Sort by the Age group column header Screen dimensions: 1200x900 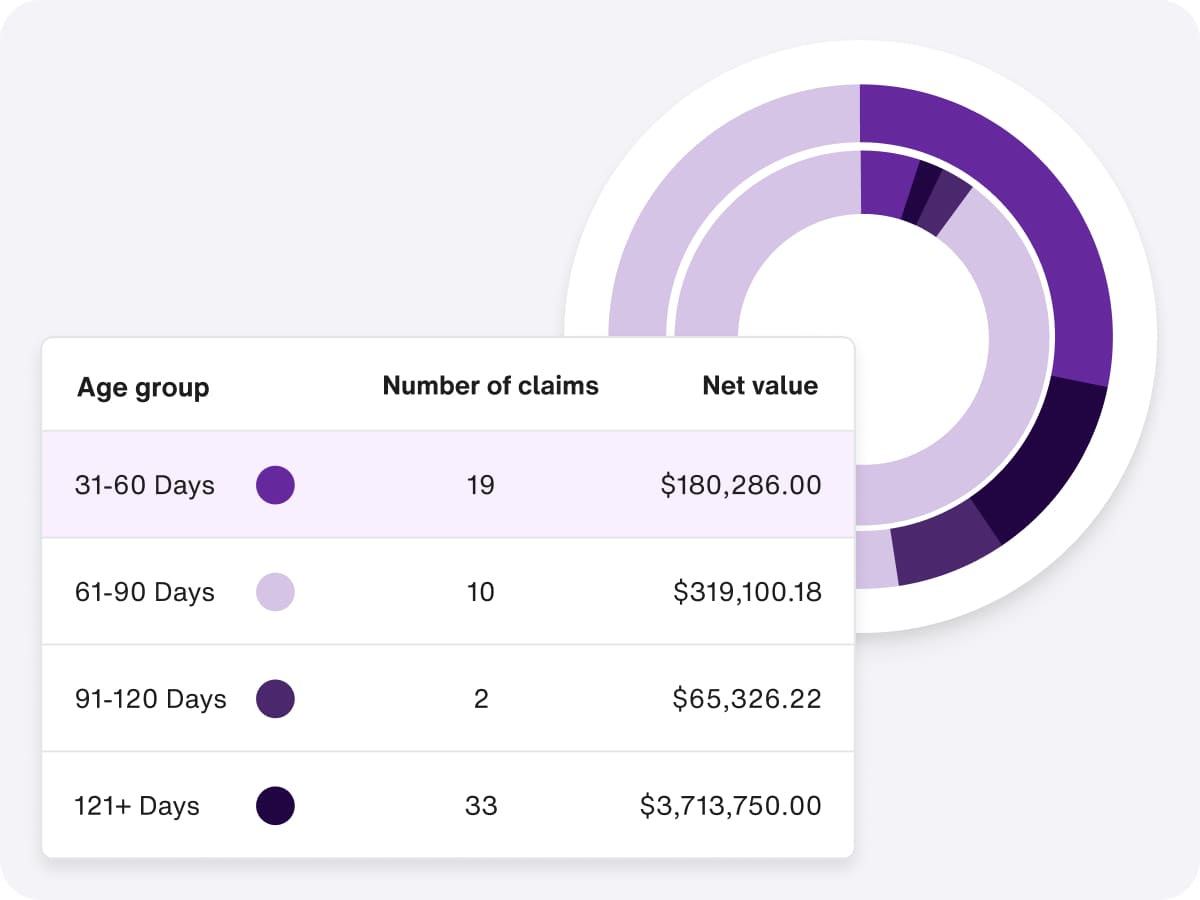(x=144, y=386)
